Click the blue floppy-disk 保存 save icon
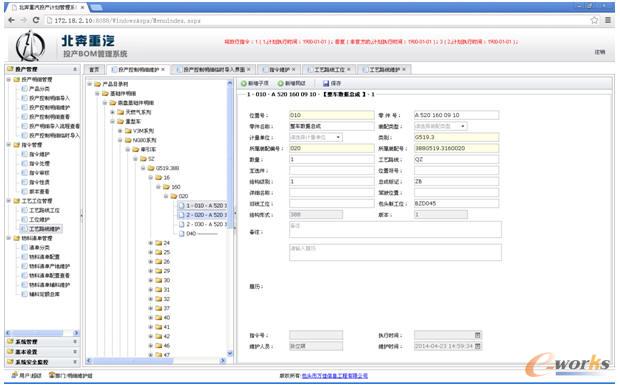620x387 pixels. [x=326, y=83]
